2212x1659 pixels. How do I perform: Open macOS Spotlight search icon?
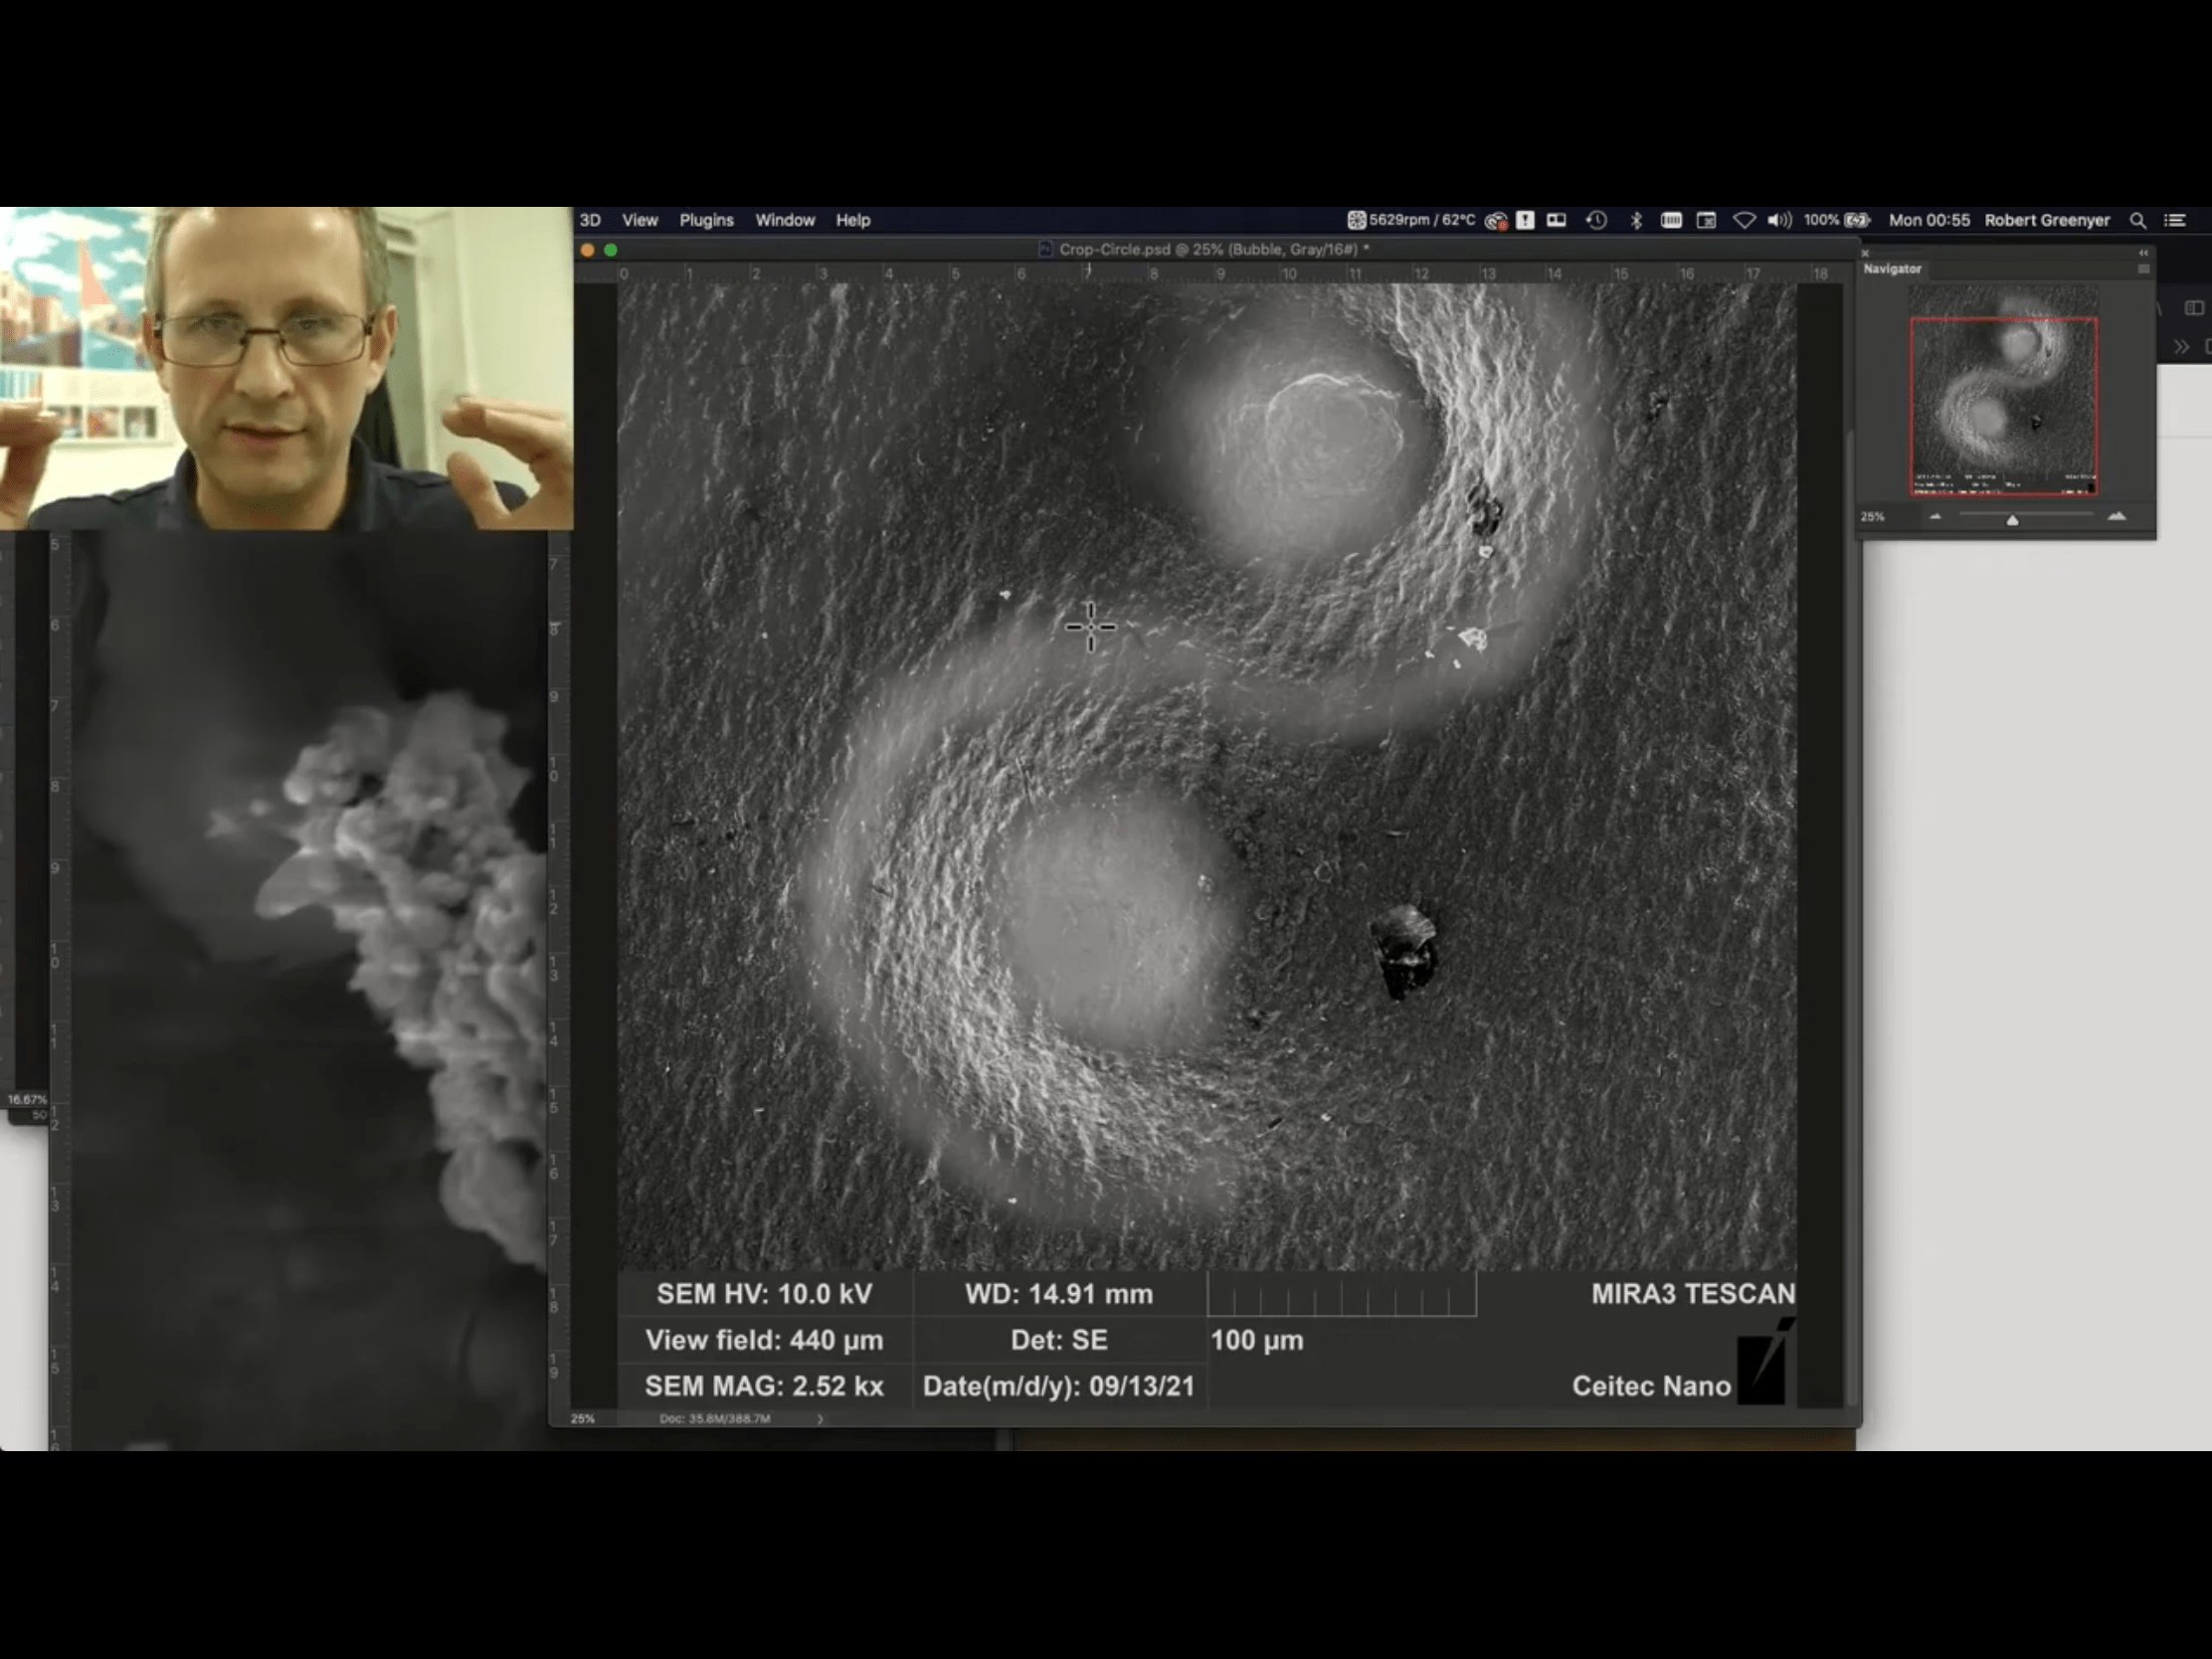[x=2137, y=220]
